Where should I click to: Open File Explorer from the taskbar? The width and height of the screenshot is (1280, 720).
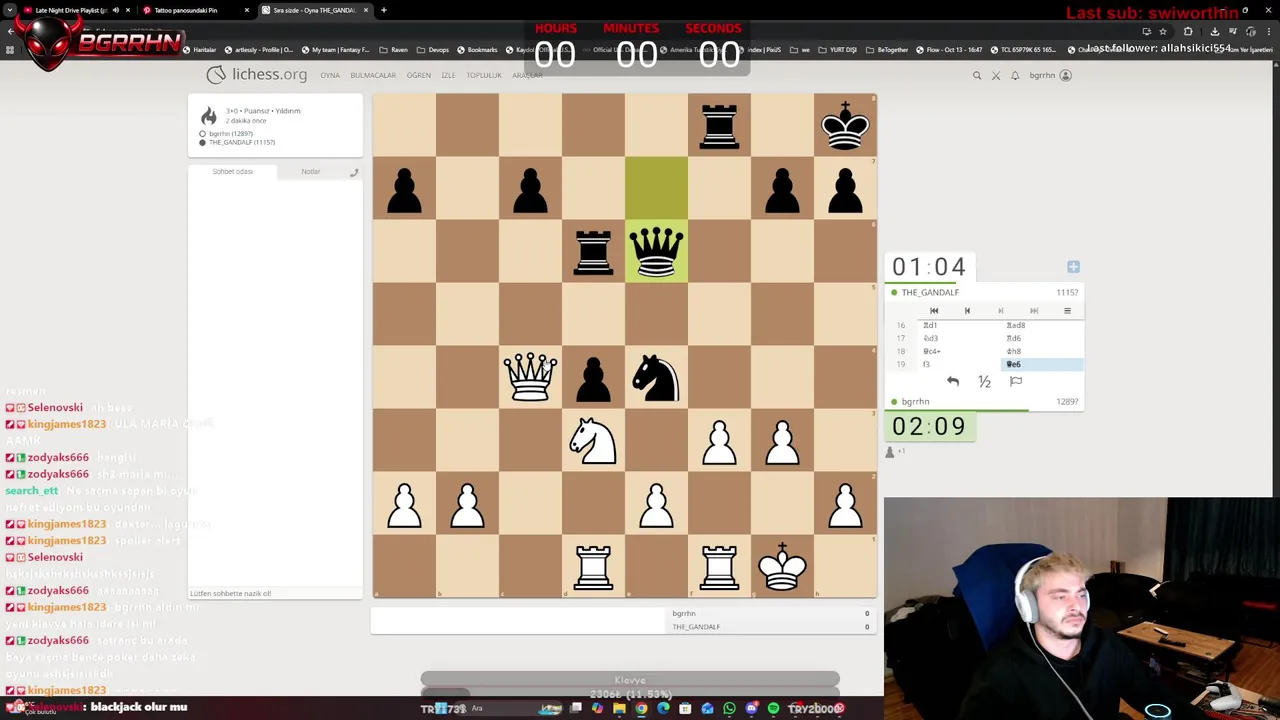click(619, 709)
